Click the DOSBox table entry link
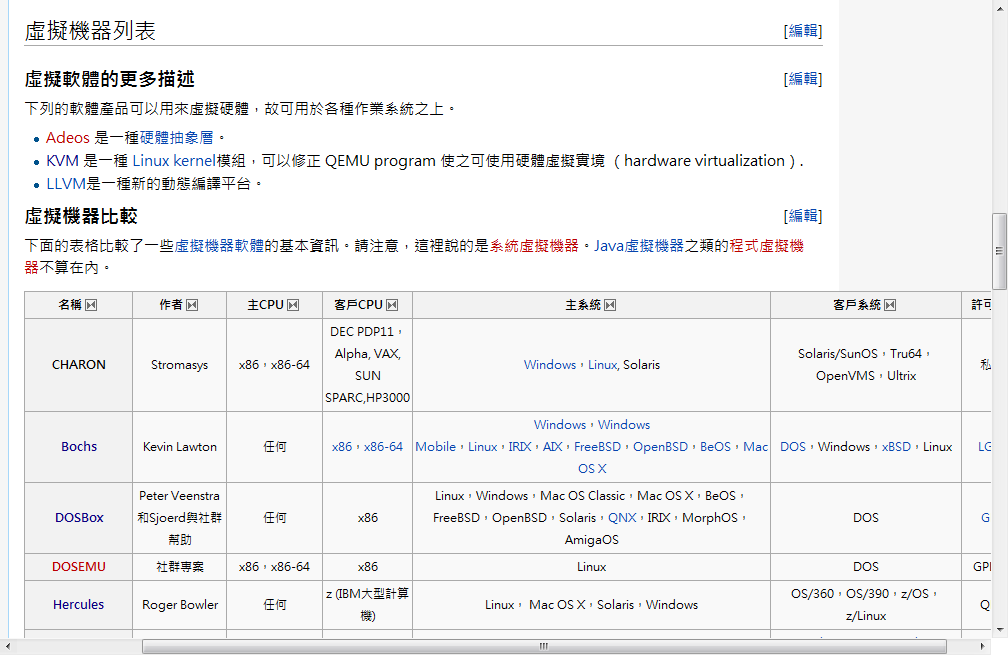This screenshot has width=1008, height=655. tap(79, 518)
